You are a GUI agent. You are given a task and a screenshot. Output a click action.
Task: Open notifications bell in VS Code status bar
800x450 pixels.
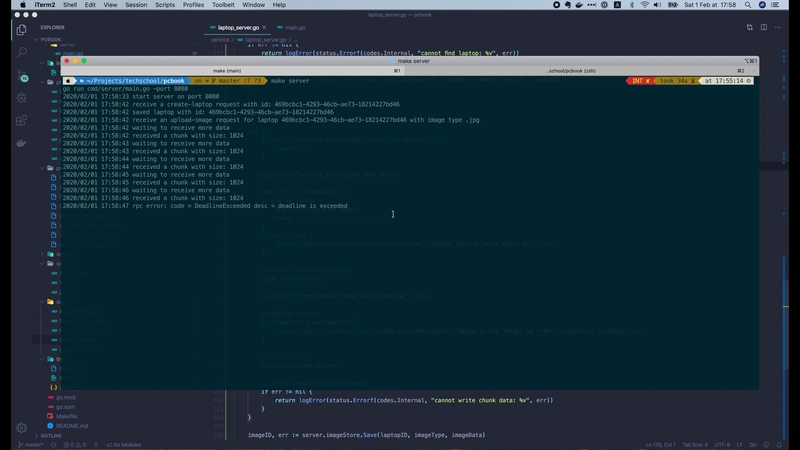point(779,445)
